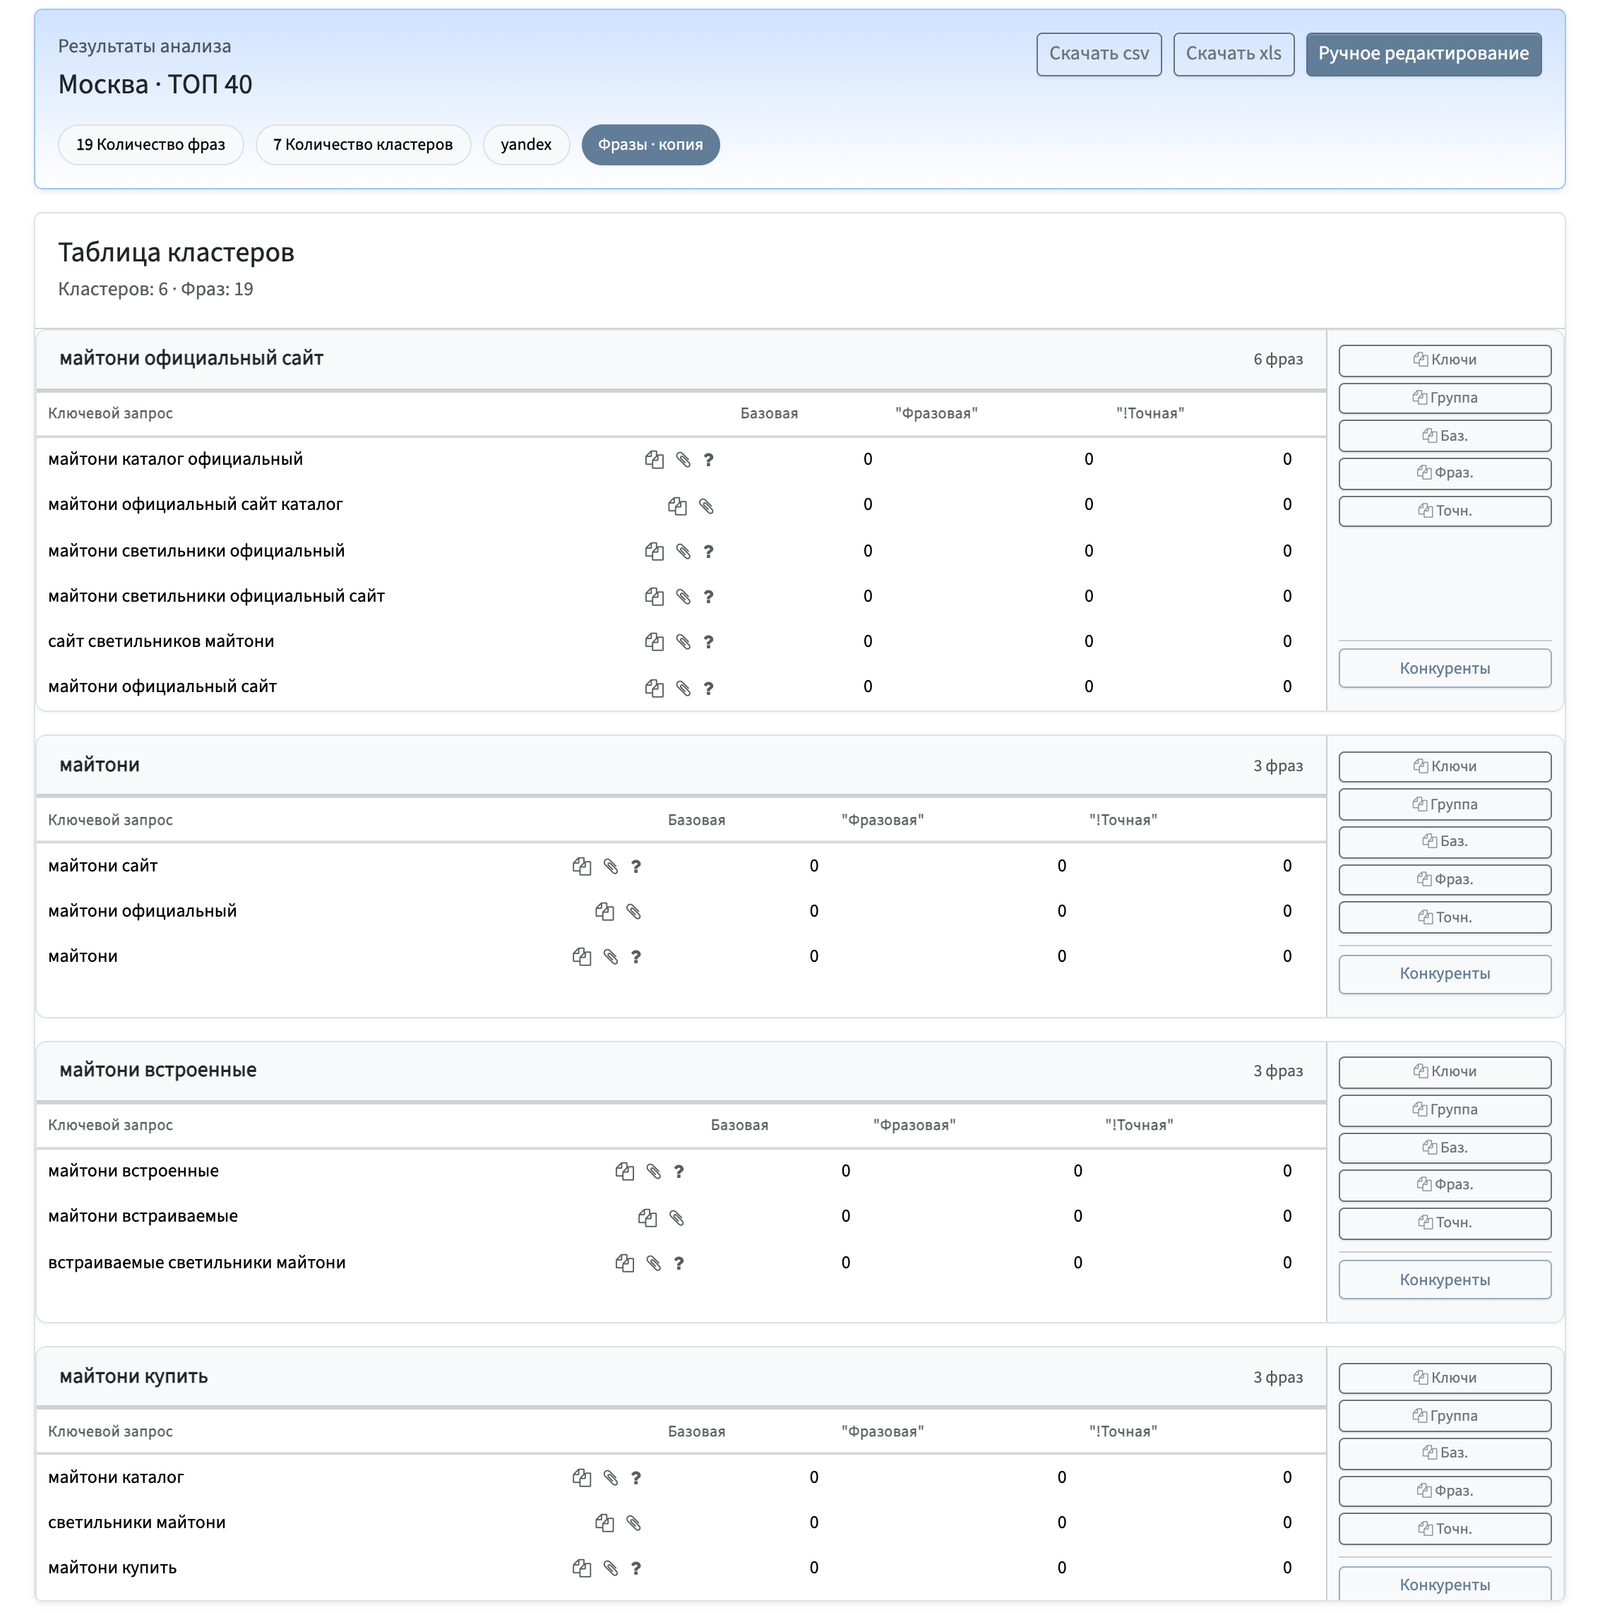Click paperclip icon for 'сайт светильников майтони'
This screenshot has height=1613, width=1600.
point(683,642)
